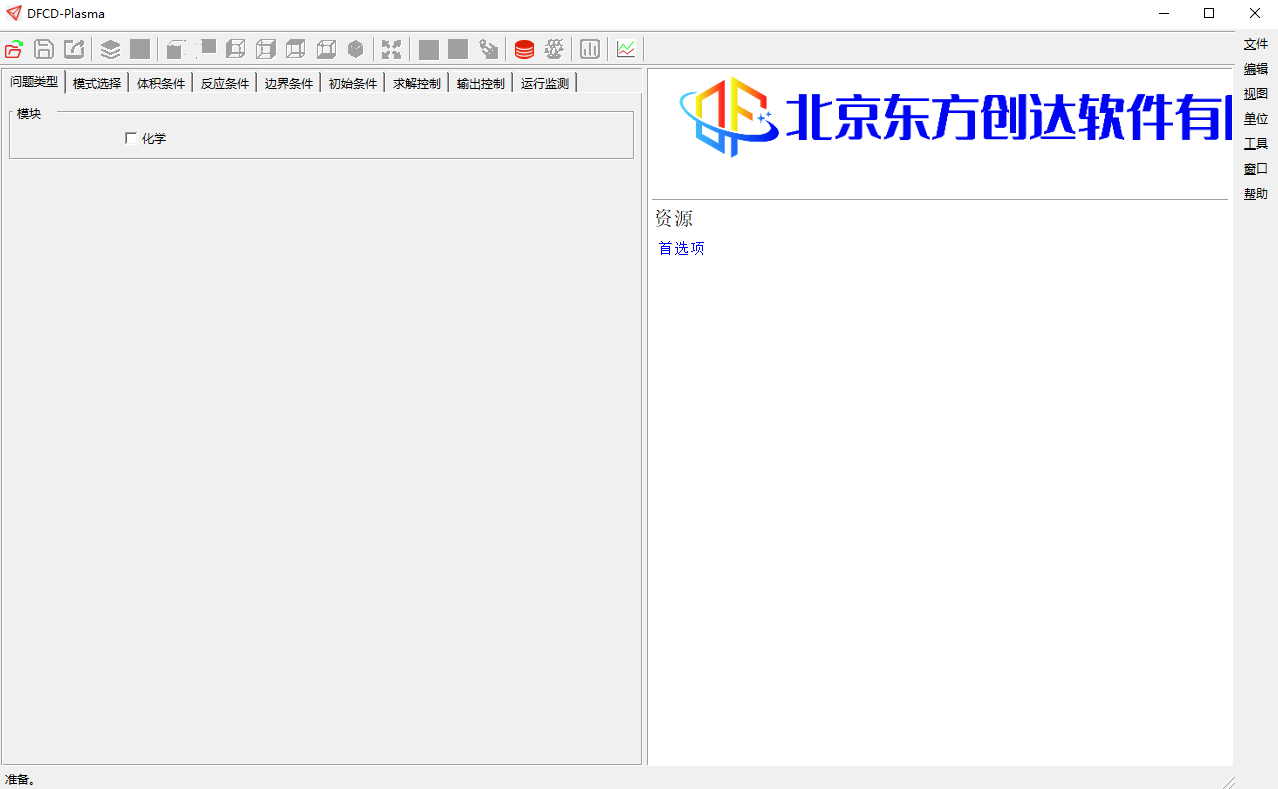Maximize the DFCD-Plasma window
This screenshot has height=789, width=1278.
[x=1209, y=13]
